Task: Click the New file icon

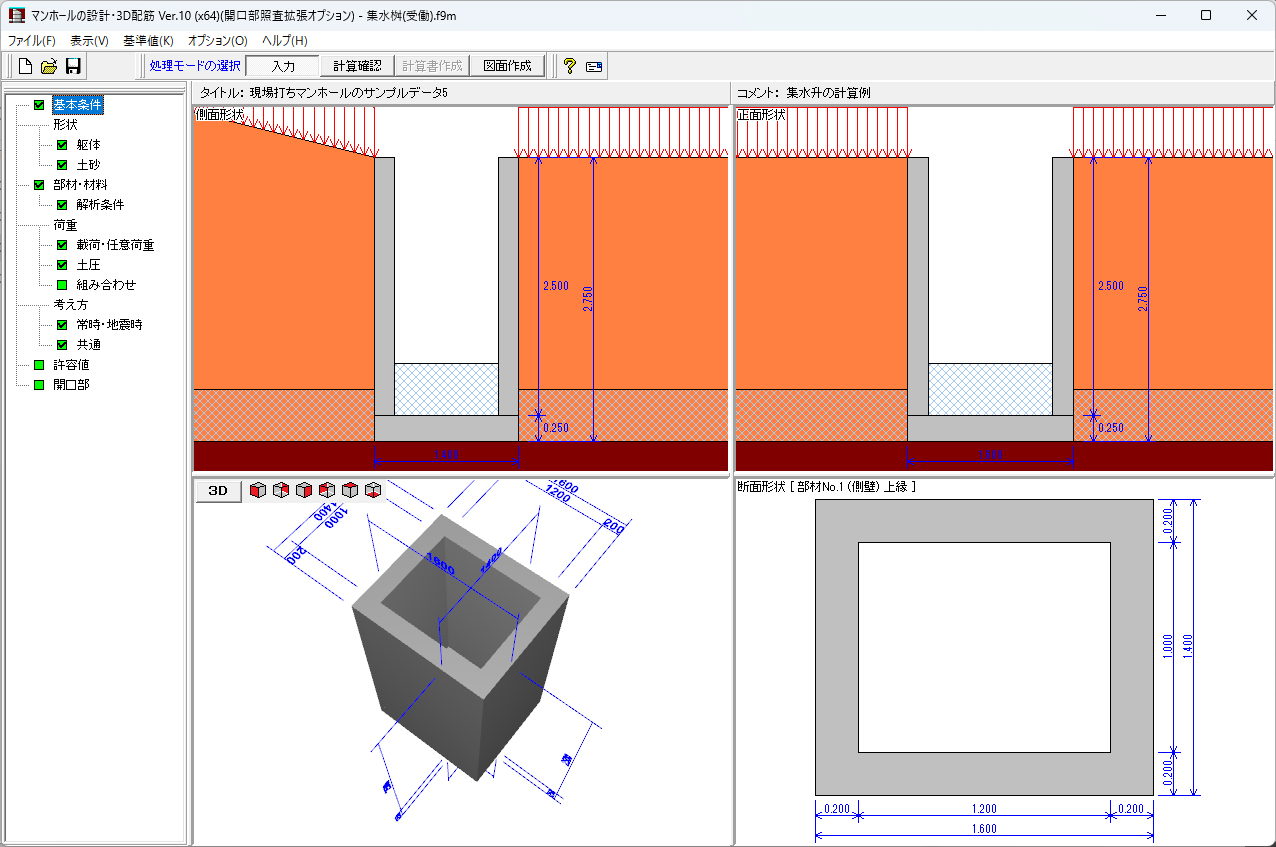Action: pyautogui.click(x=26, y=67)
